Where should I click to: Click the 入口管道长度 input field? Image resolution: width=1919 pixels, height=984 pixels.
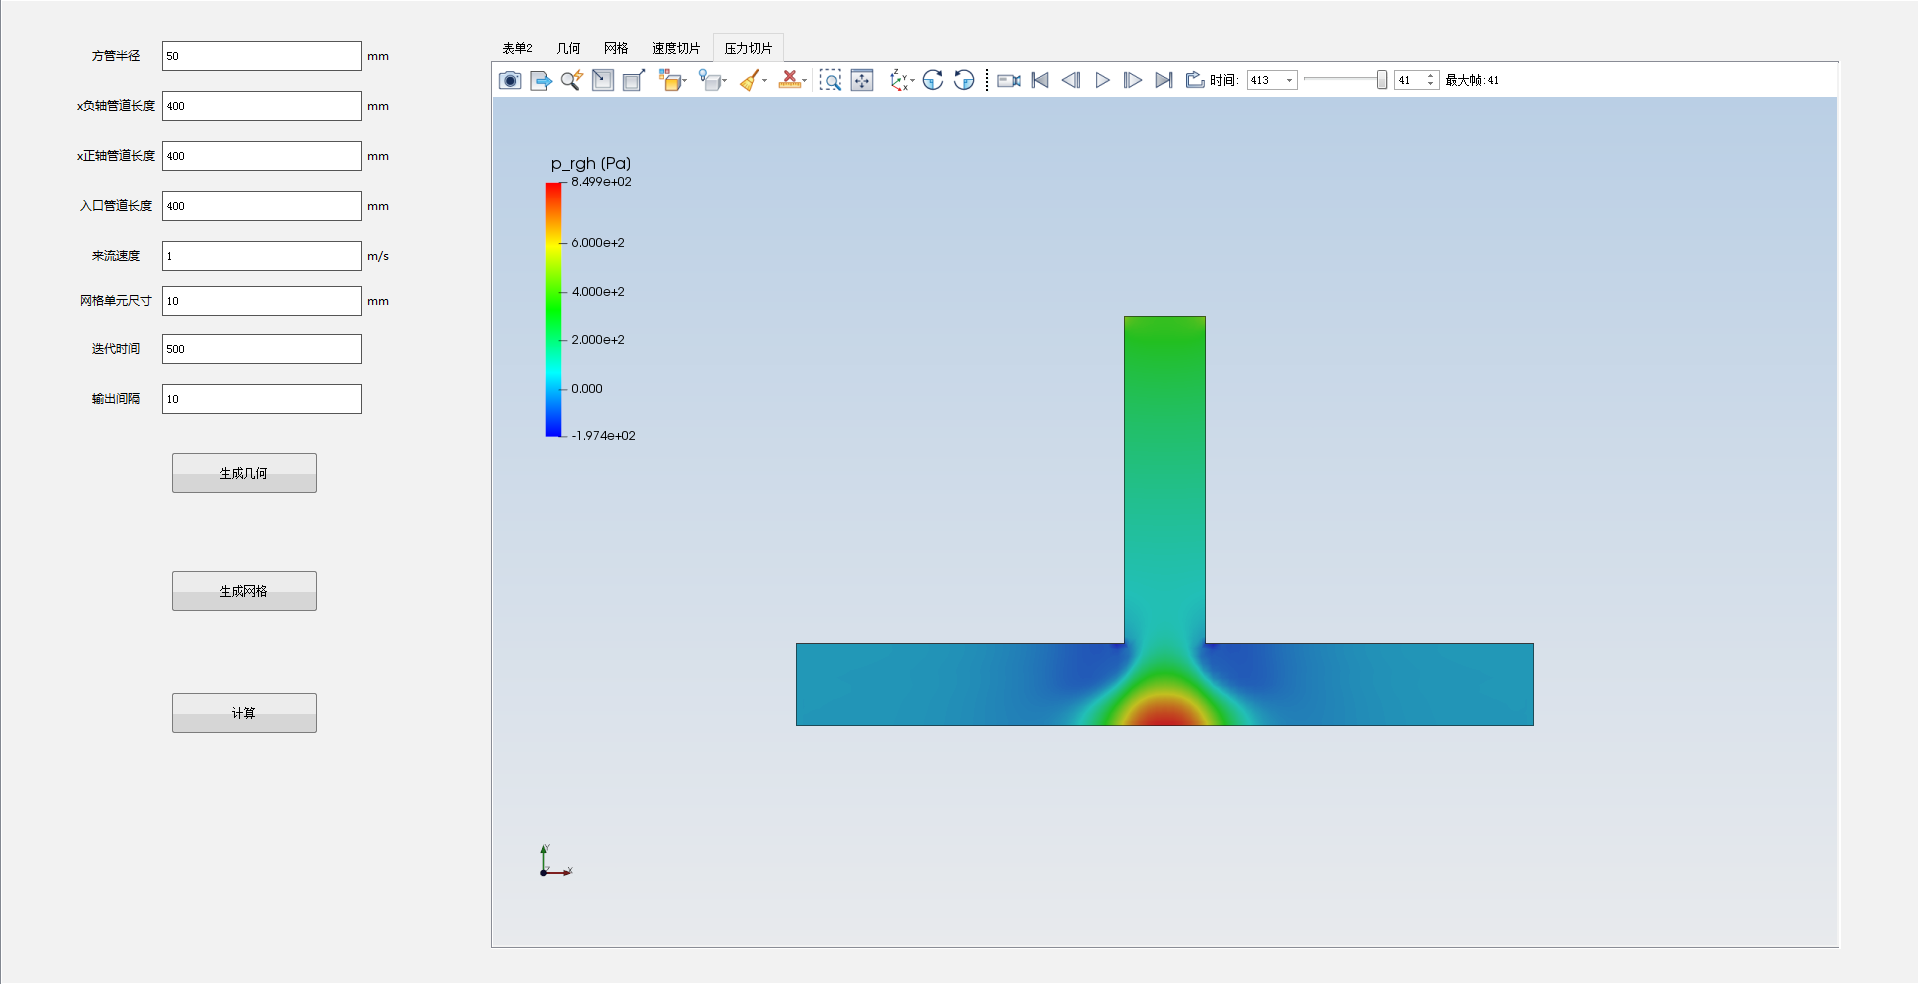pos(262,206)
